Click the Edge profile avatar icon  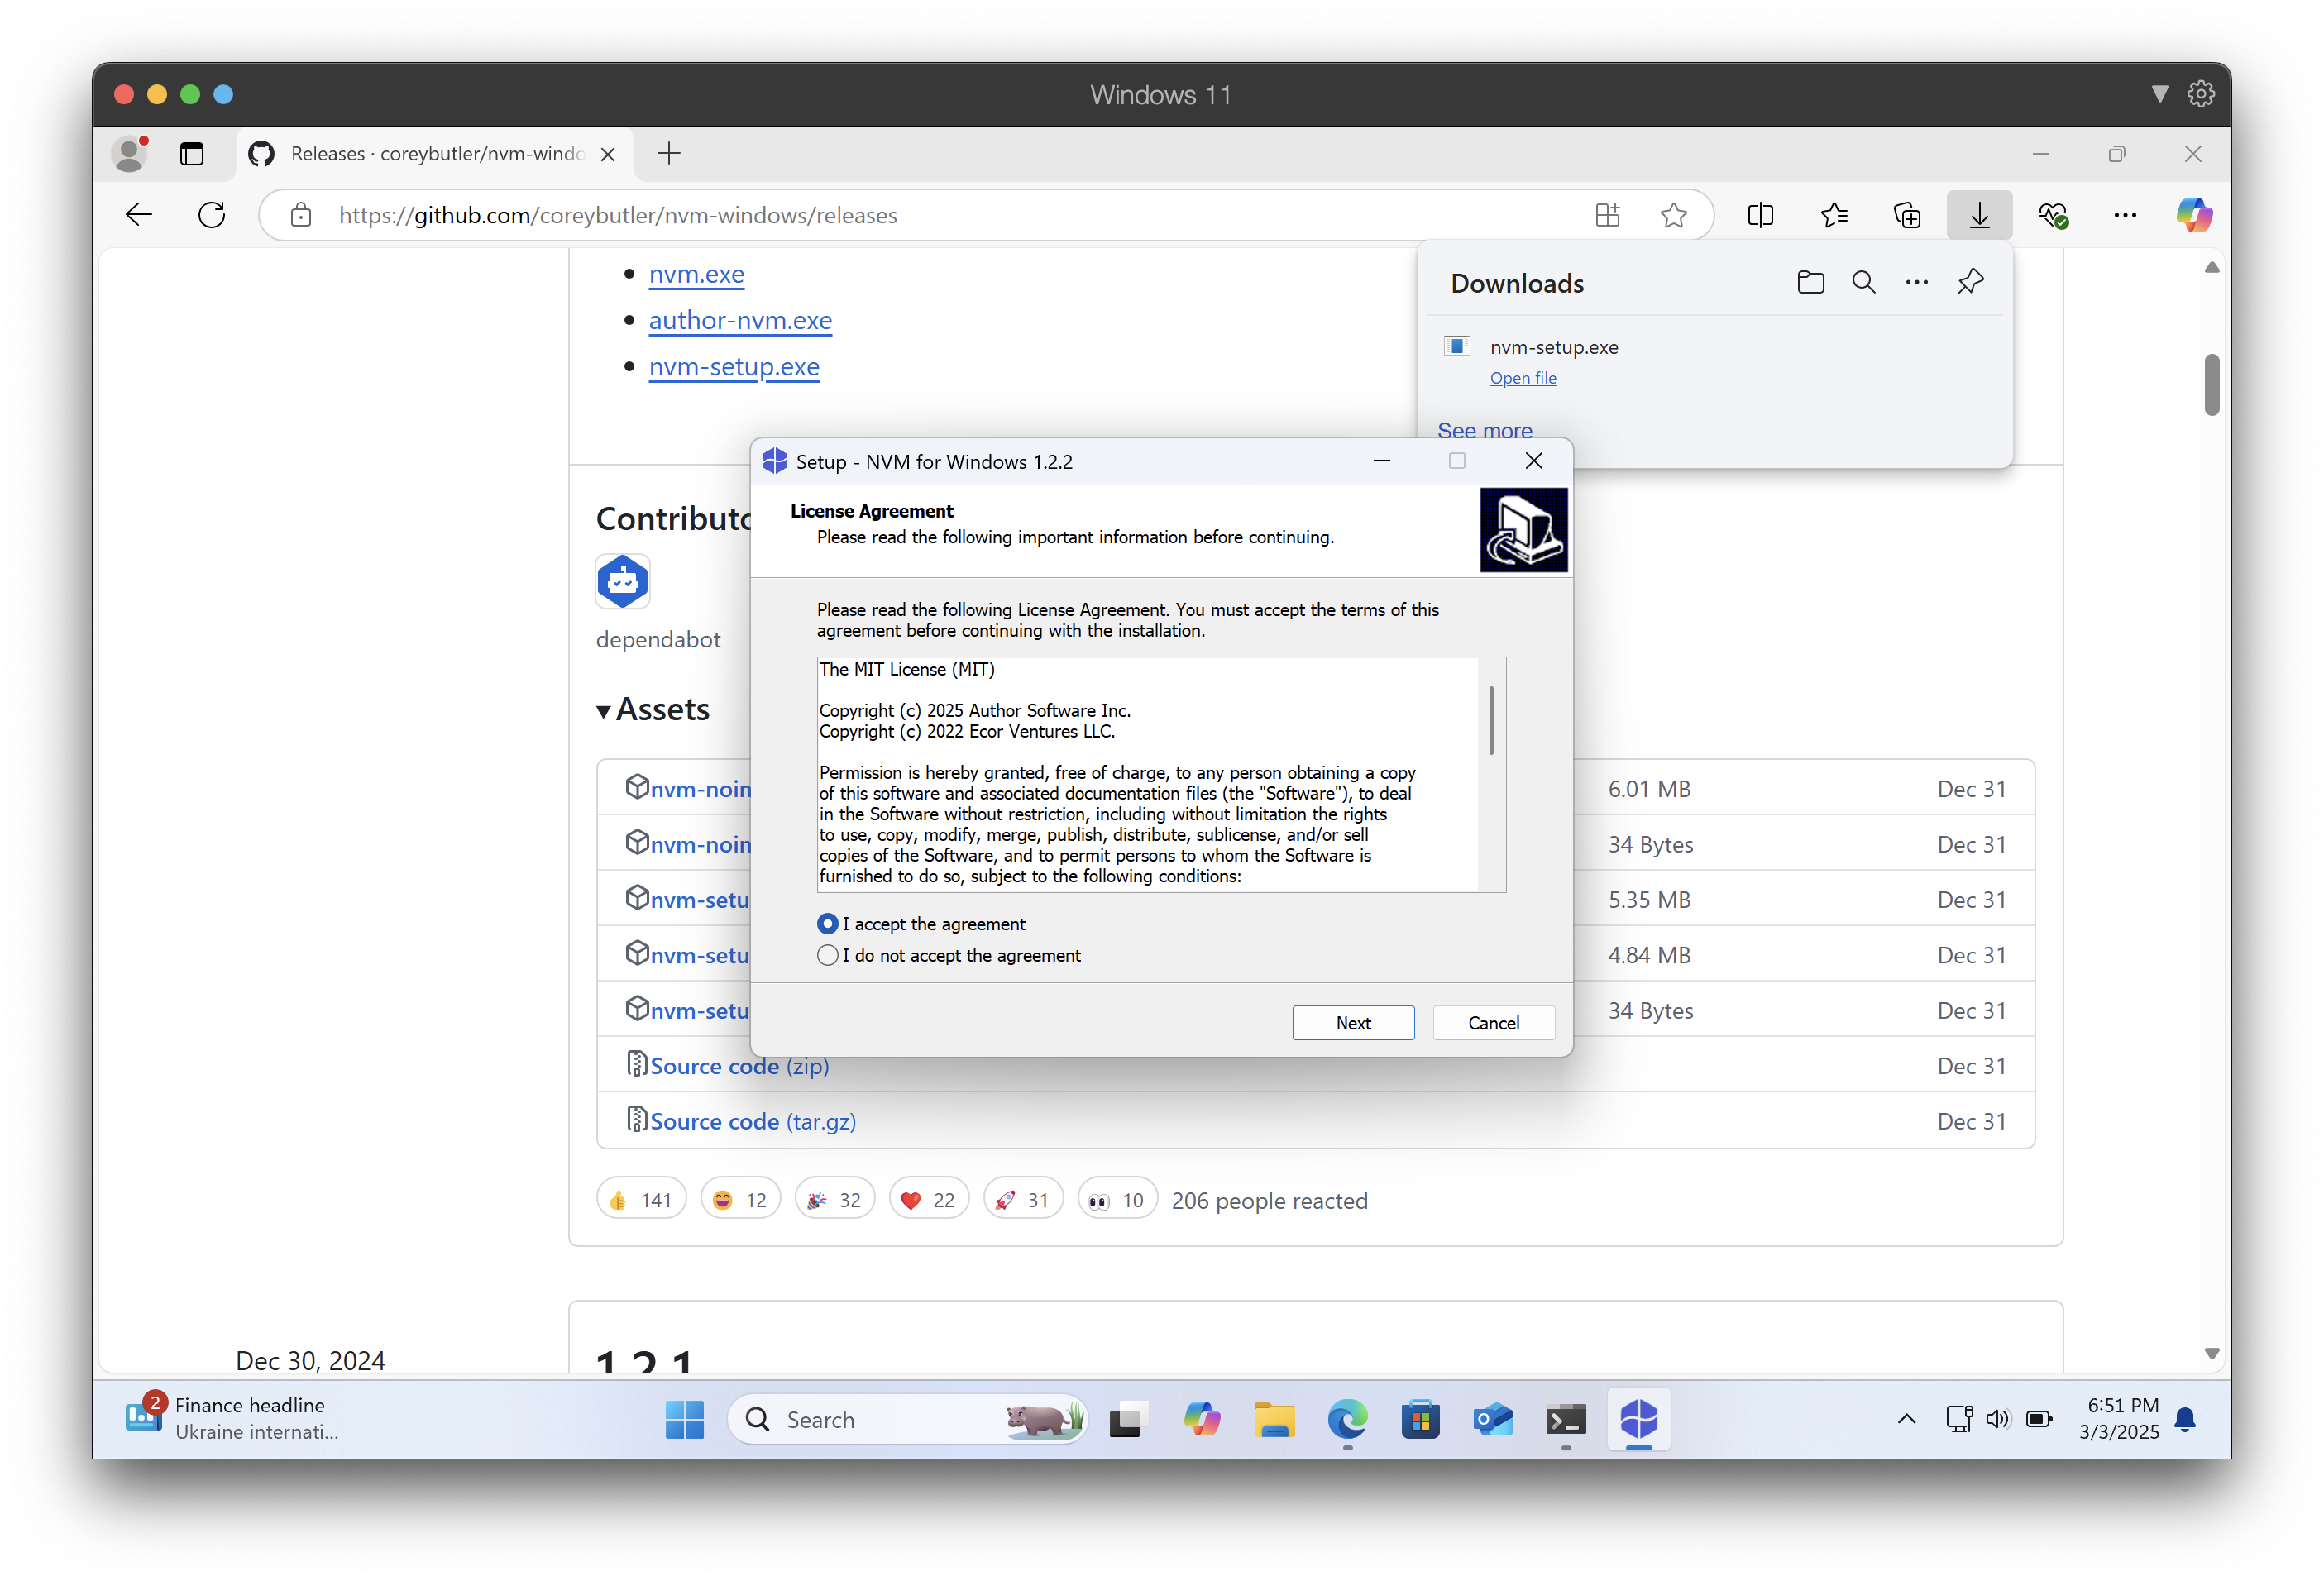click(130, 153)
